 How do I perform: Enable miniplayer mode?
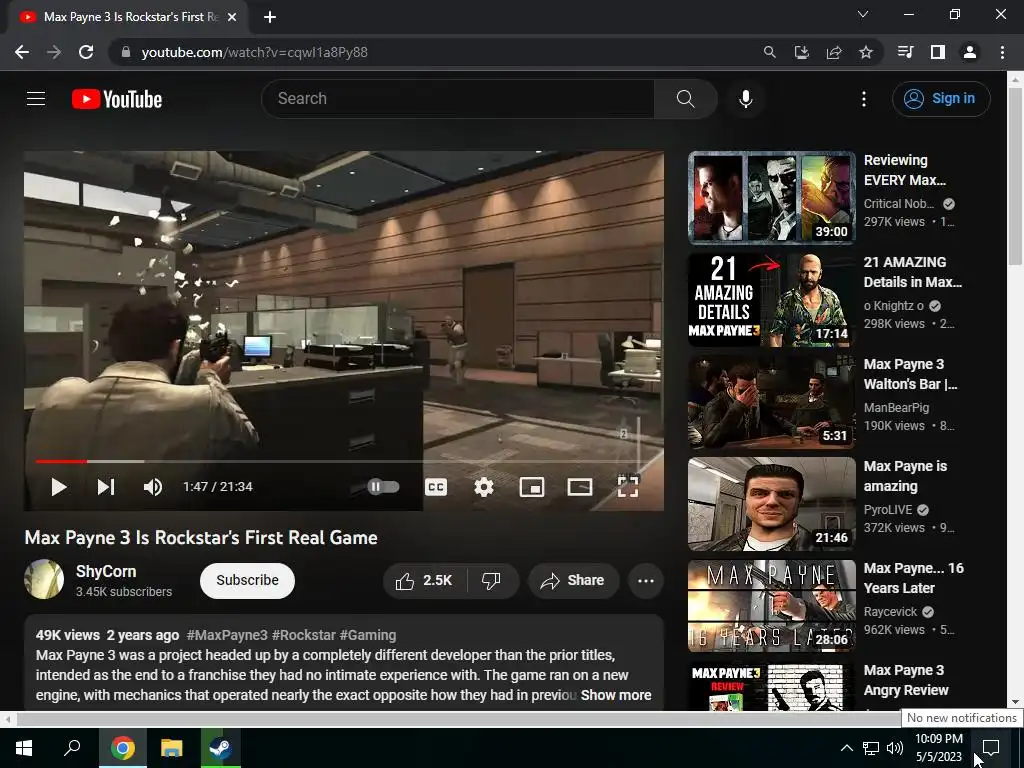click(532, 487)
